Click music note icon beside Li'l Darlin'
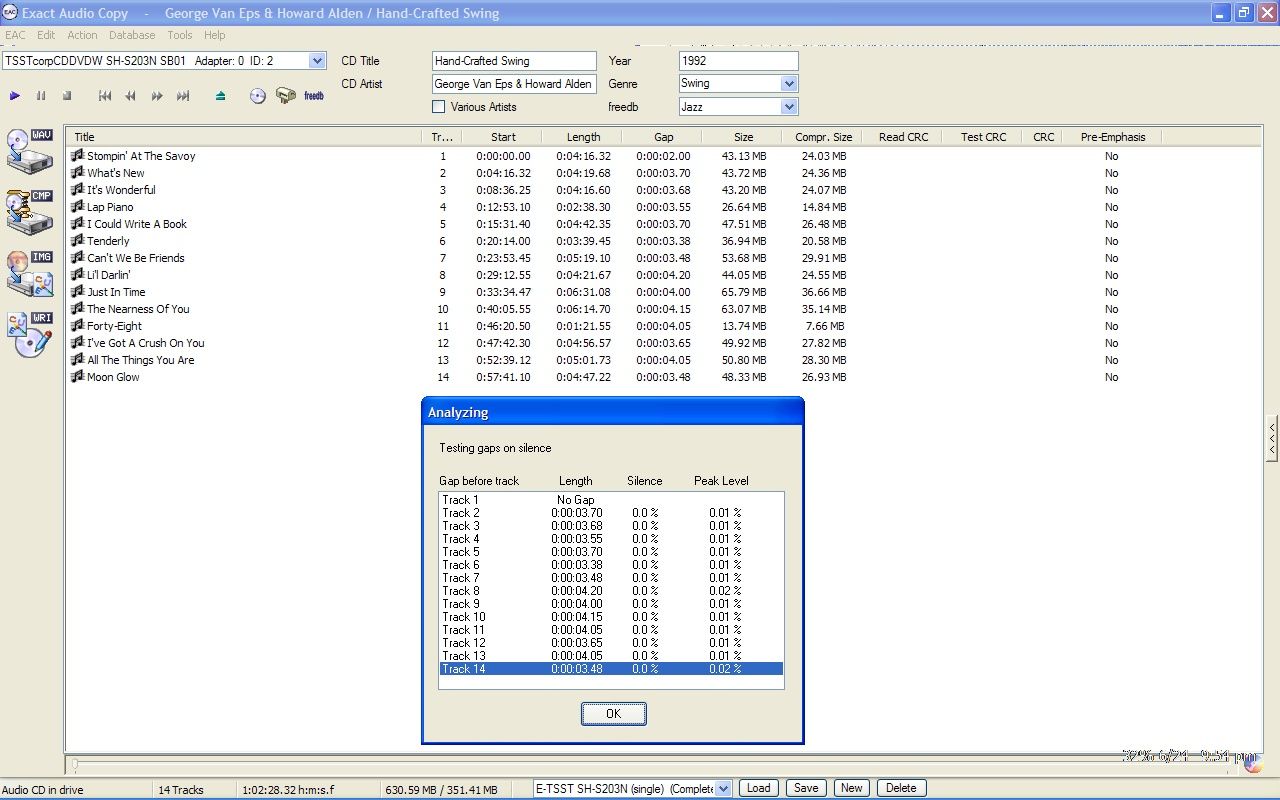 click(x=77, y=274)
